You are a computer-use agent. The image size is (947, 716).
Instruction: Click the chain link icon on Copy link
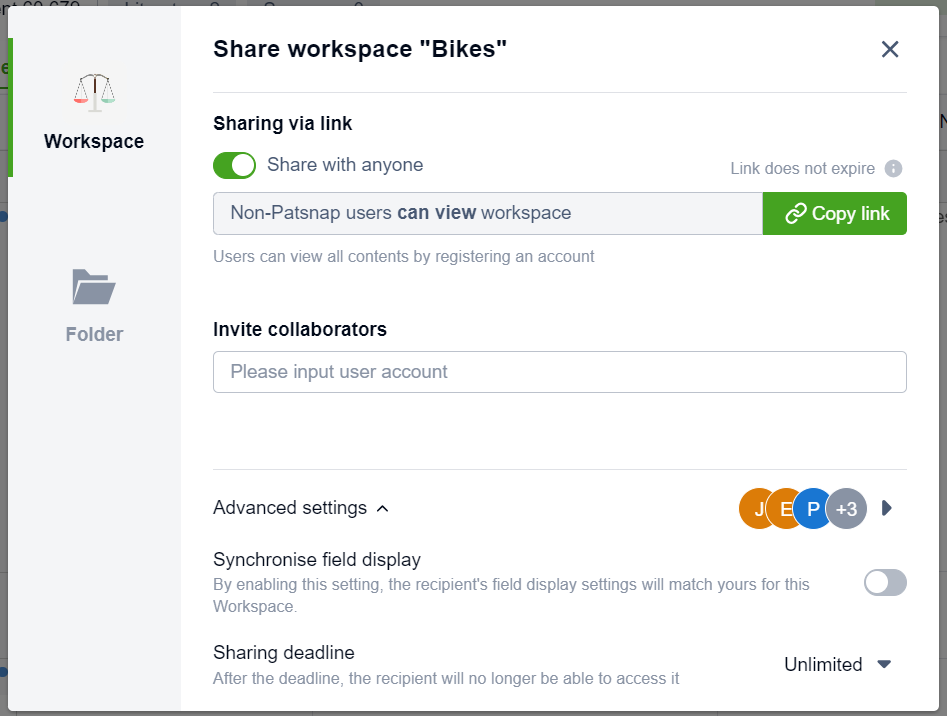click(796, 213)
